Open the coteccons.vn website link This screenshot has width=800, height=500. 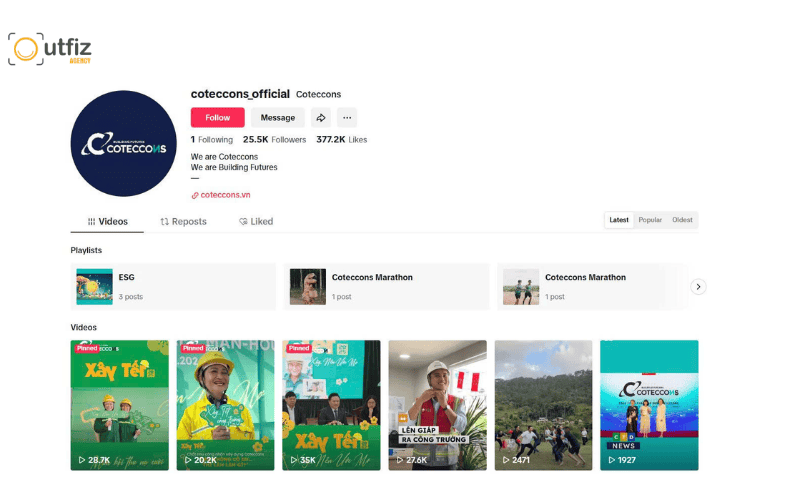[225, 195]
